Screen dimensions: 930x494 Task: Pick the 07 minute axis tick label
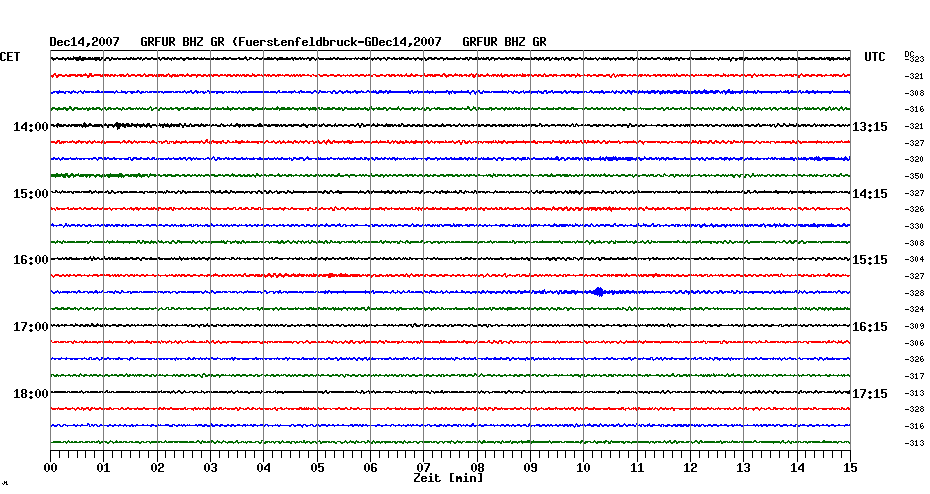point(423,467)
